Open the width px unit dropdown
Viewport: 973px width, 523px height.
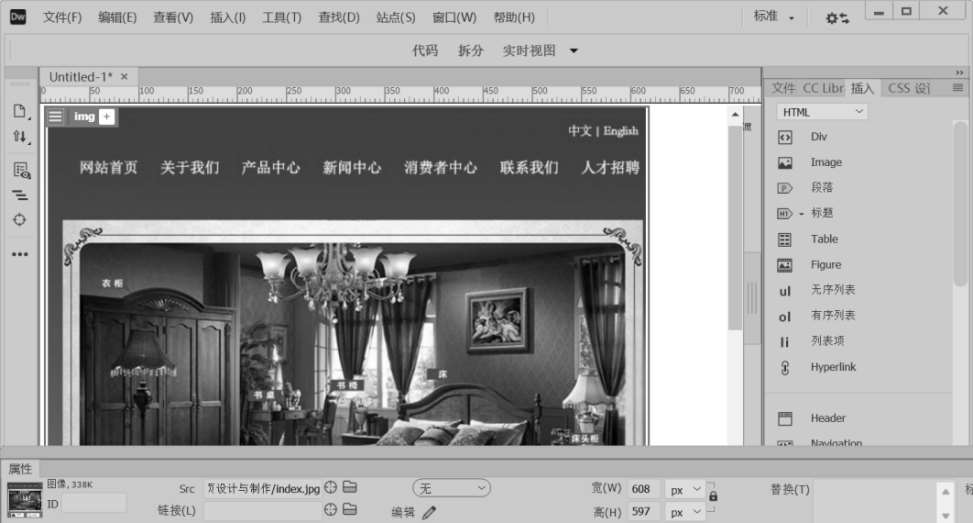coord(685,489)
